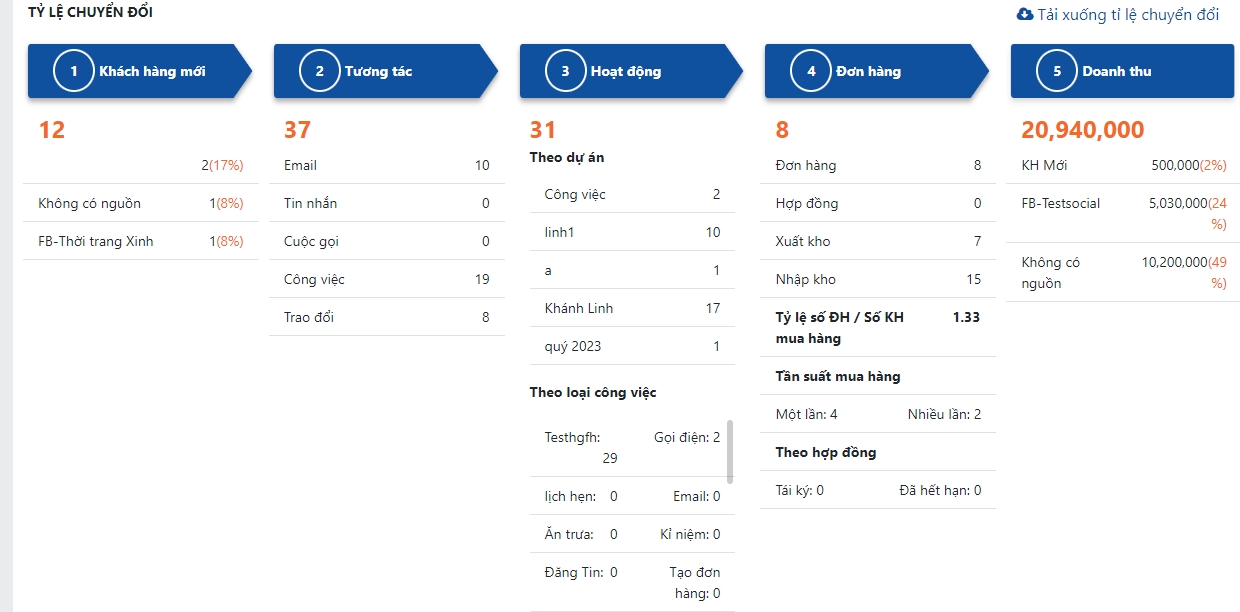This screenshot has width=1240, height=612.
Task: Click the step 2 circle icon
Action: click(320, 71)
